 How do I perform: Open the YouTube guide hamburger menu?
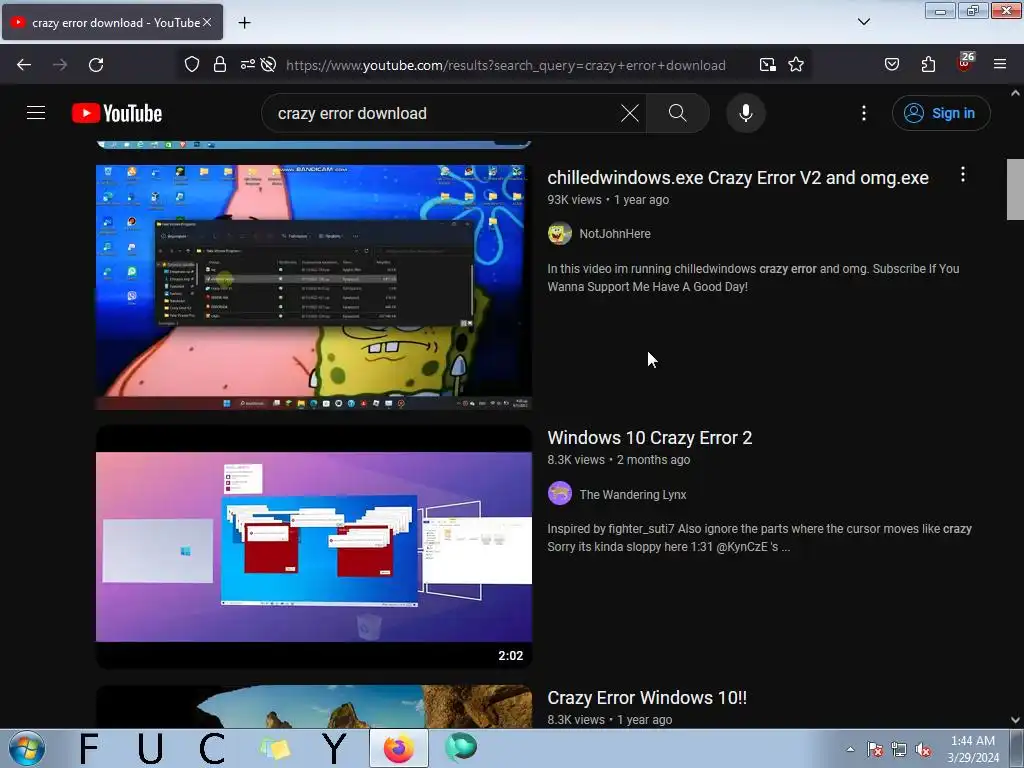pos(36,113)
